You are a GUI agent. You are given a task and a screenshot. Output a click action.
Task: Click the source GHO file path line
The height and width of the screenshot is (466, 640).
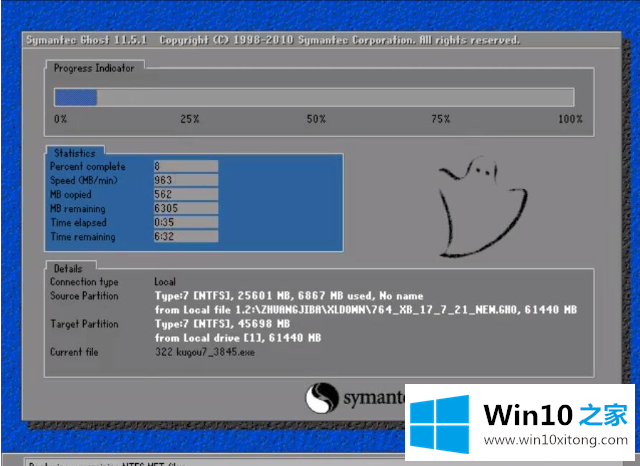tap(366, 310)
